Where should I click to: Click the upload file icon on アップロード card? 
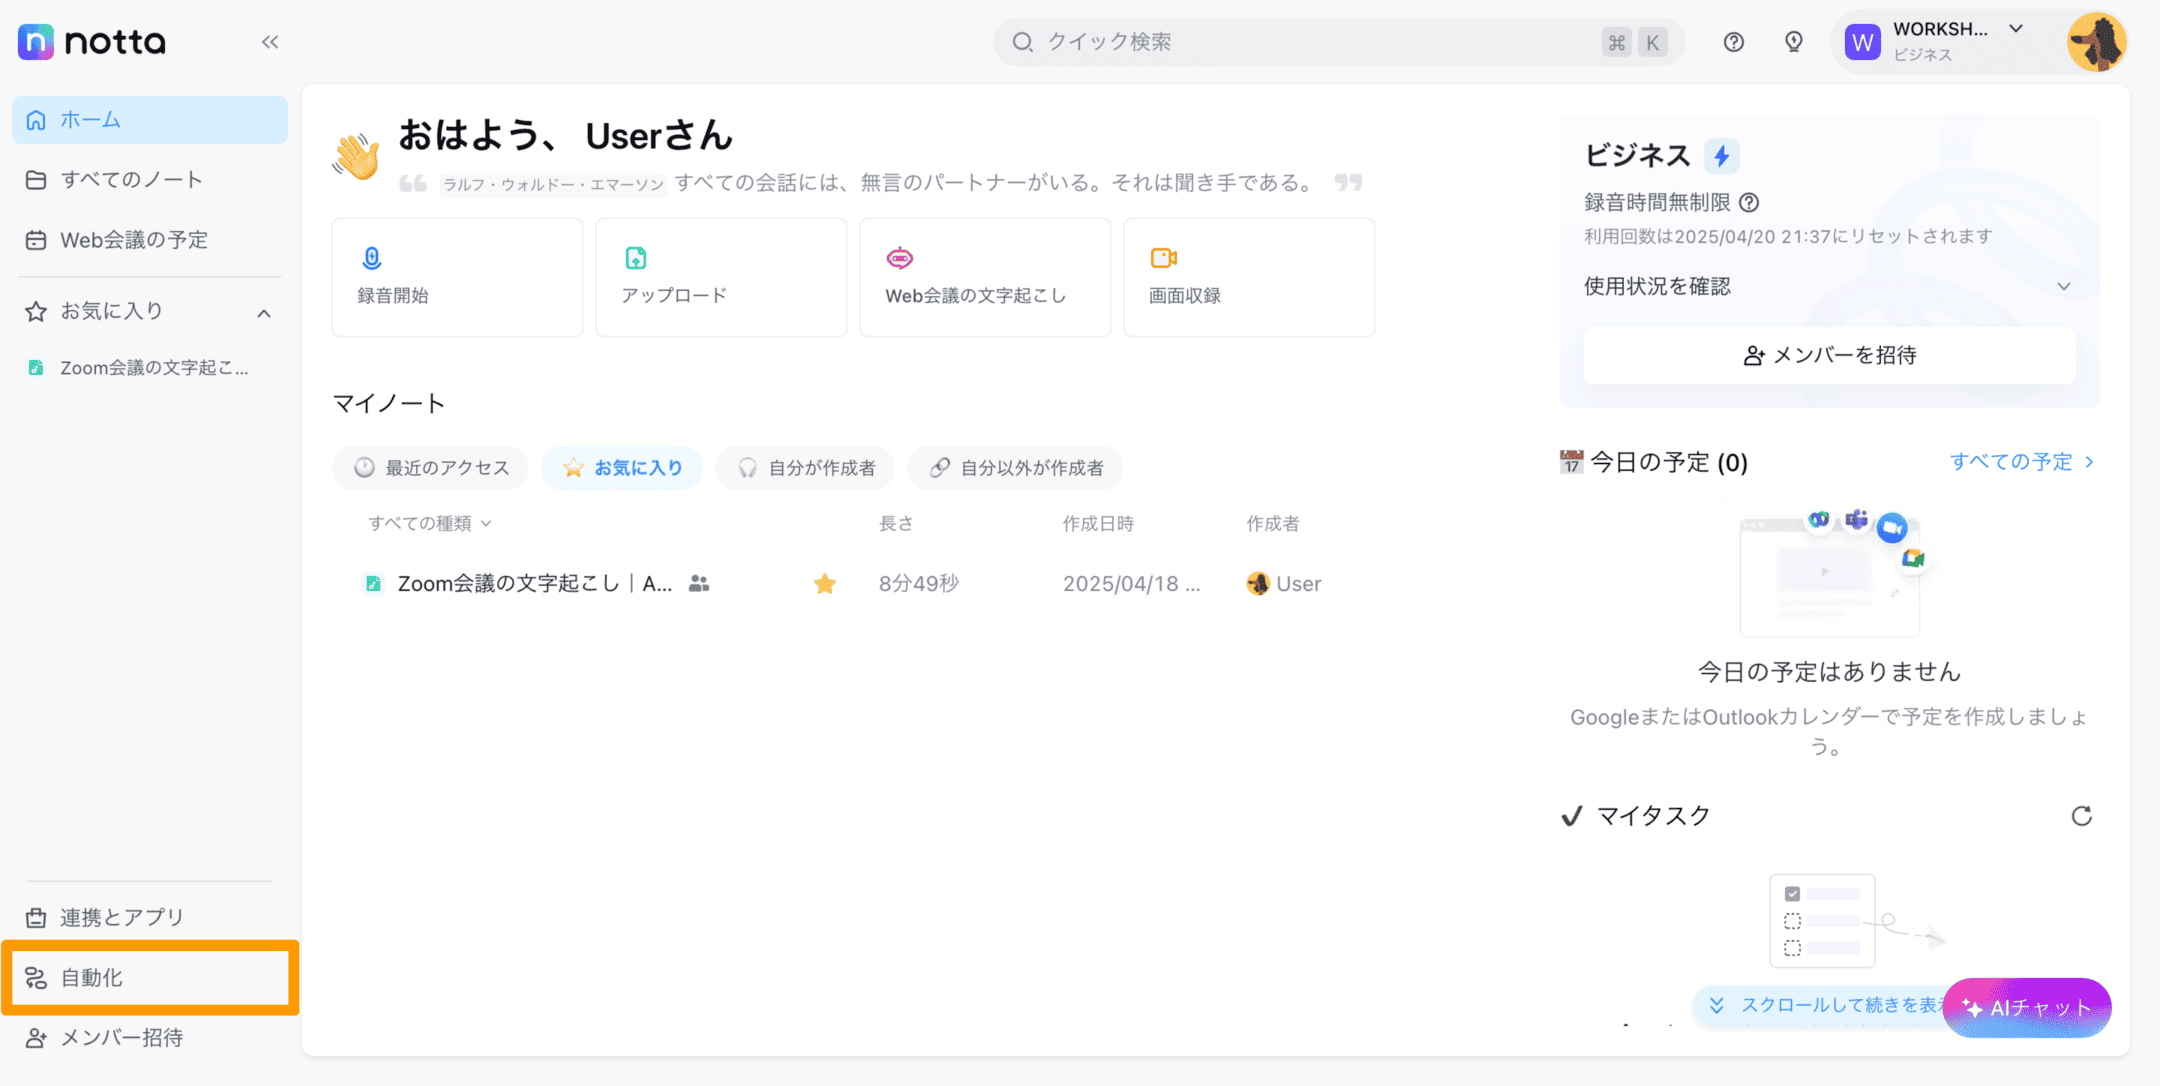coord(636,258)
